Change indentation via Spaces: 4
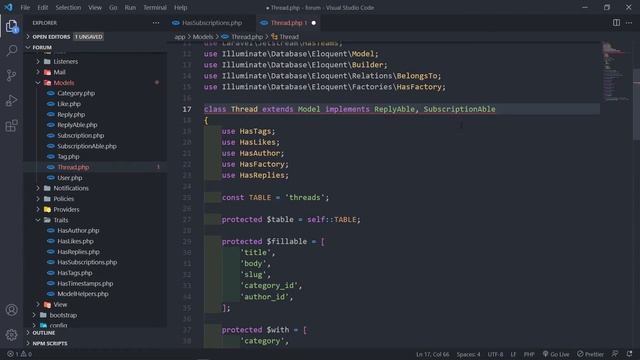 coord(468,354)
